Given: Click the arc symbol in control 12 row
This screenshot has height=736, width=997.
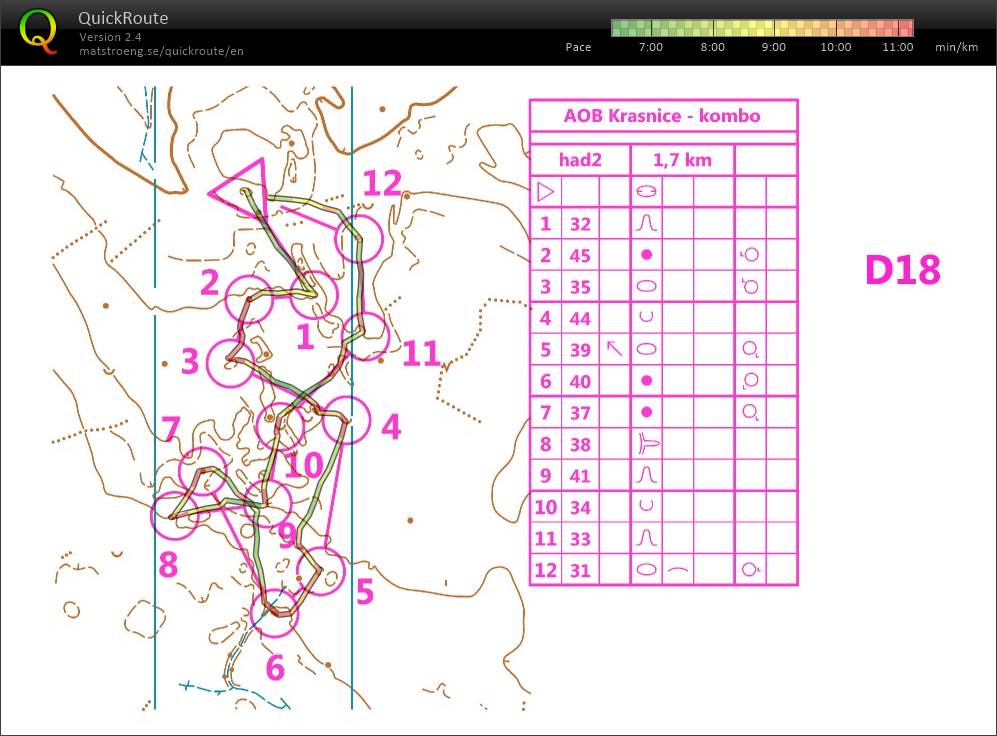Looking at the screenshot, I should click(678, 570).
